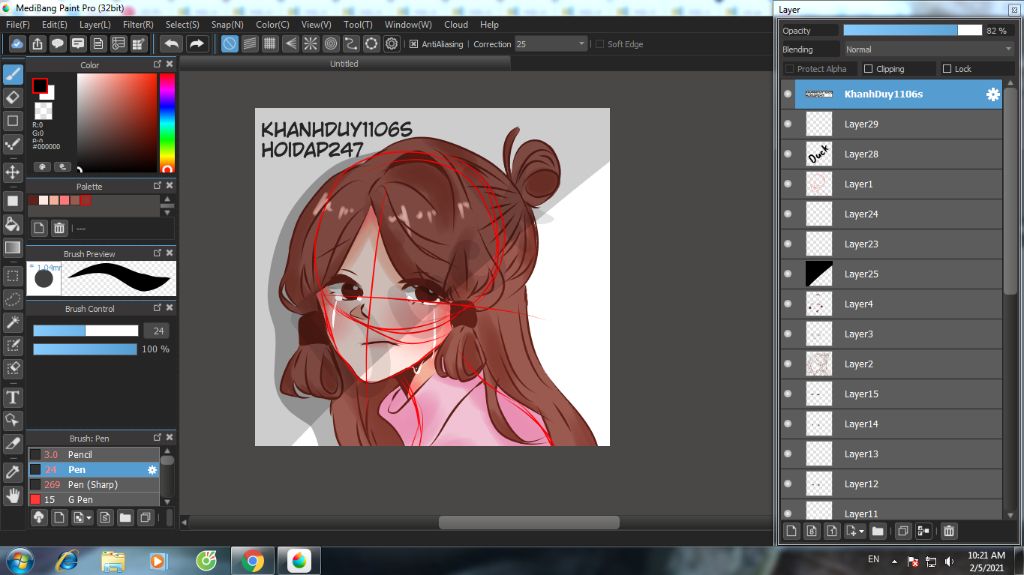Screen dimensions: 1024x575
Task: Expand add-layer type dropdown in Layer panel
Action: 861,531
